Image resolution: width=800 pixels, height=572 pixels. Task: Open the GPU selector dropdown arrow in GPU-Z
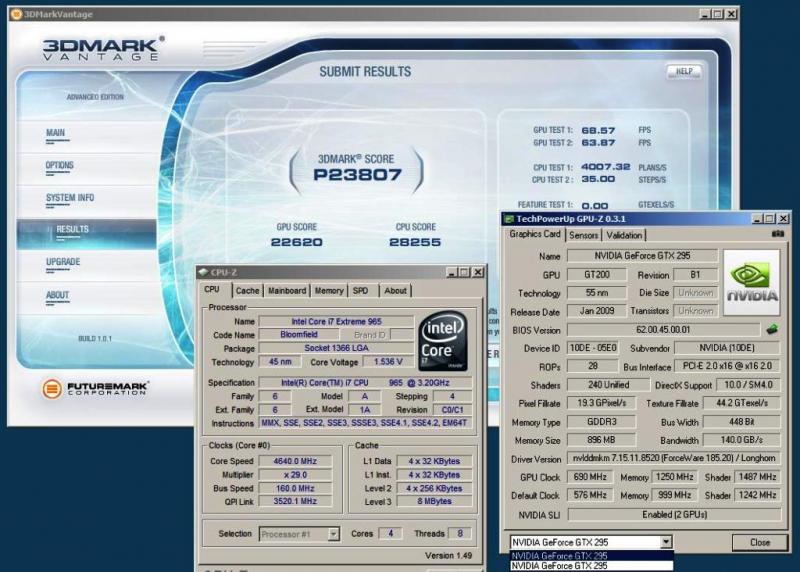pos(666,542)
